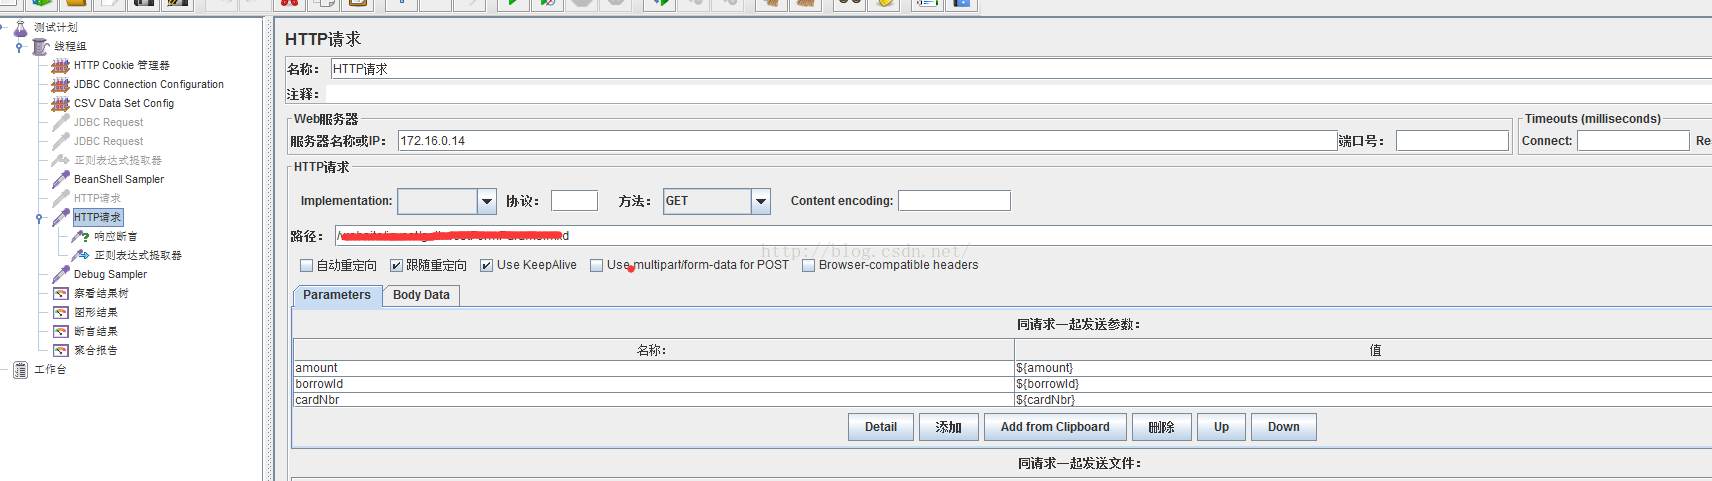Uncheck the 跟随重定向 checkbox
Image resolution: width=1712 pixels, height=481 pixels.
click(396, 265)
